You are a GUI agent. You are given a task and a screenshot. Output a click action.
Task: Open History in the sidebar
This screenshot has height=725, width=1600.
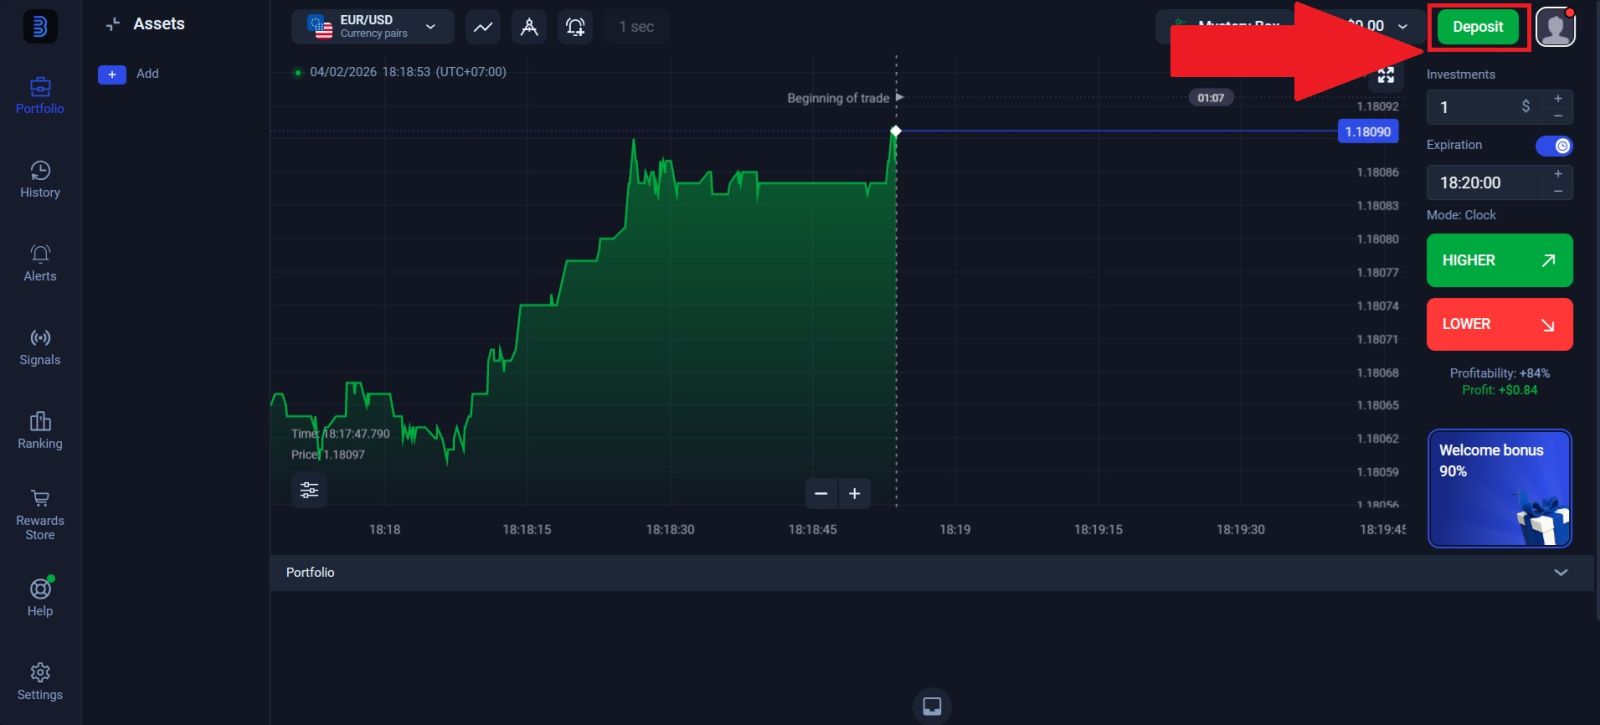pos(40,180)
